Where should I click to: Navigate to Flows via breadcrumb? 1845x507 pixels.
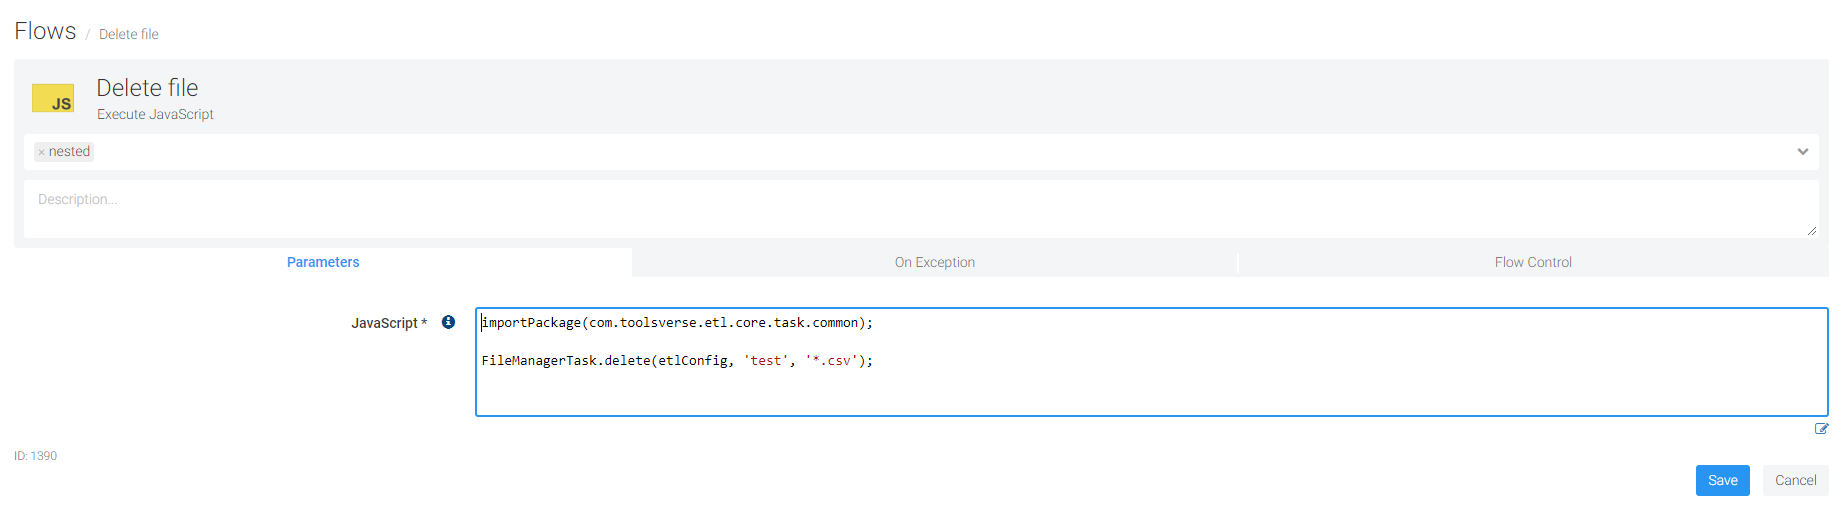point(45,32)
